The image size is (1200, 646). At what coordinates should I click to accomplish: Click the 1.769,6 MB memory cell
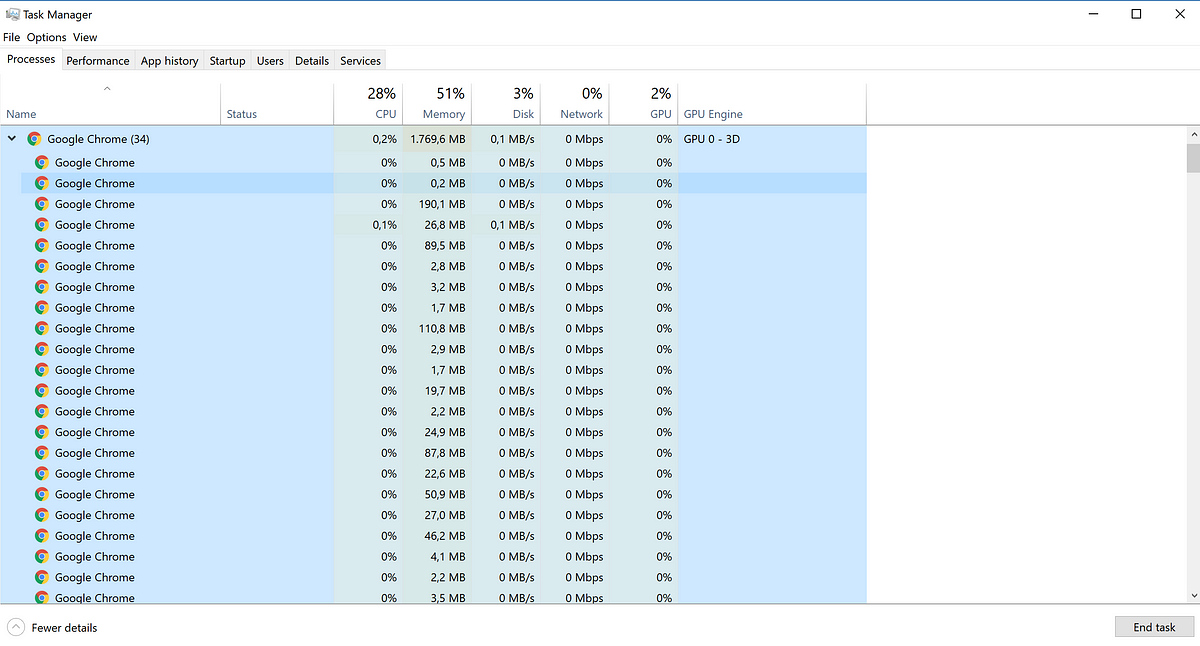(x=437, y=139)
